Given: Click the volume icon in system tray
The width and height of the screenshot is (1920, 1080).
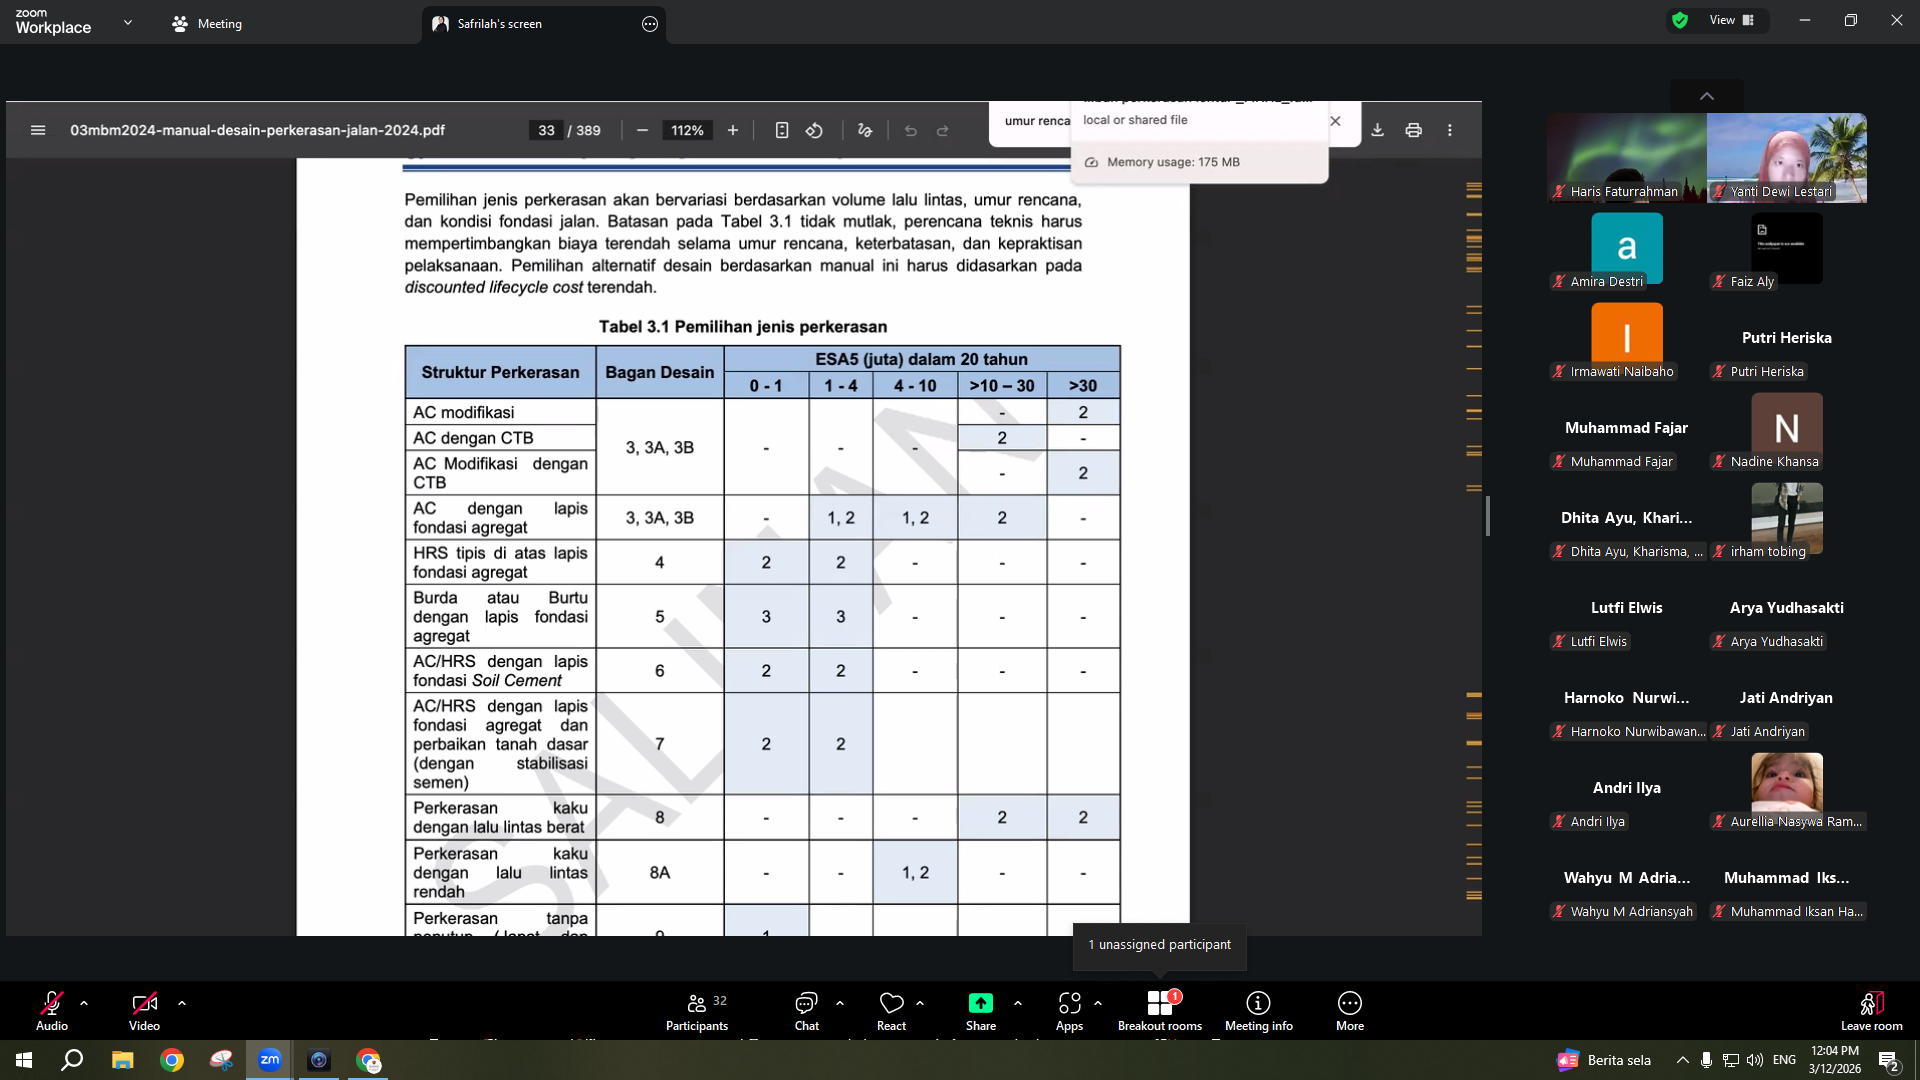Looking at the screenshot, I should [1755, 1060].
